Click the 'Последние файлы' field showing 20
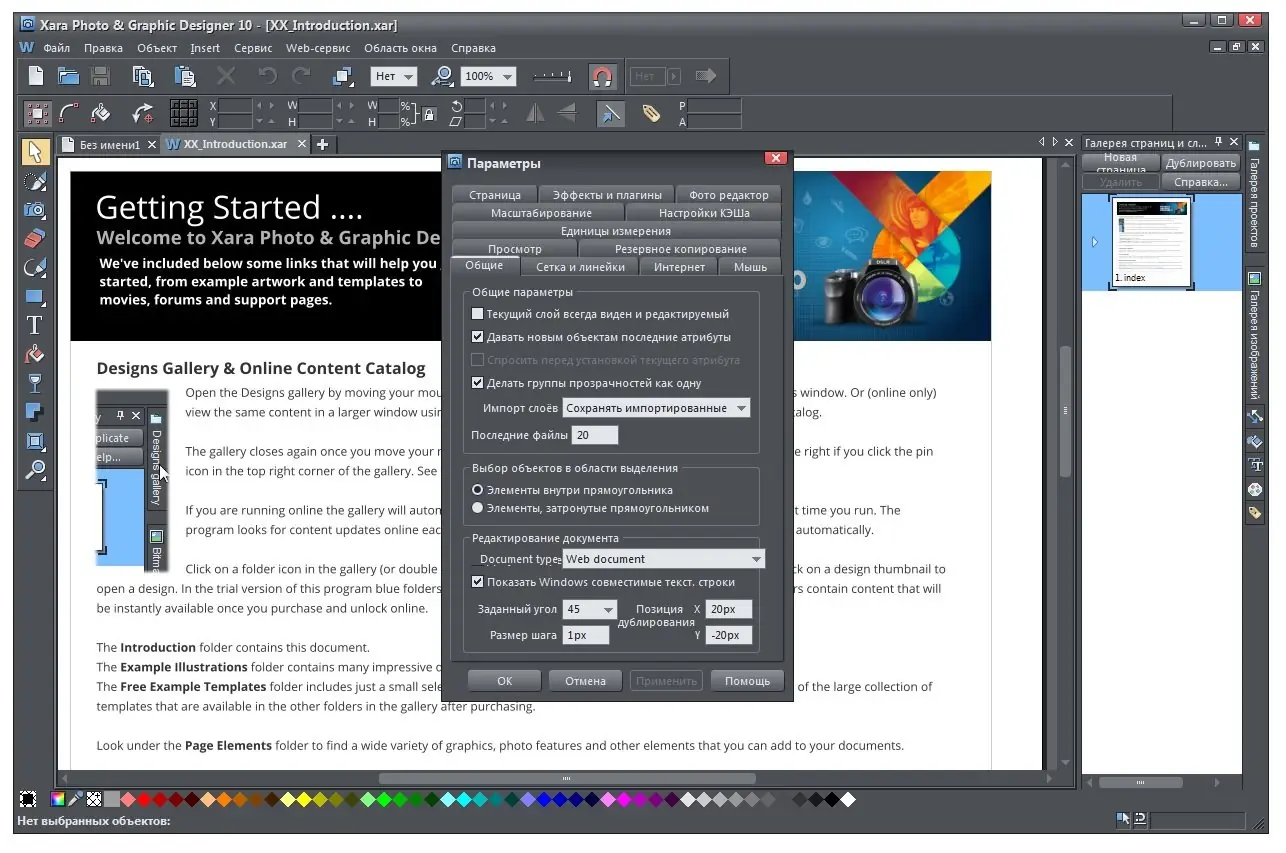This screenshot has height=853, width=1286. (594, 435)
